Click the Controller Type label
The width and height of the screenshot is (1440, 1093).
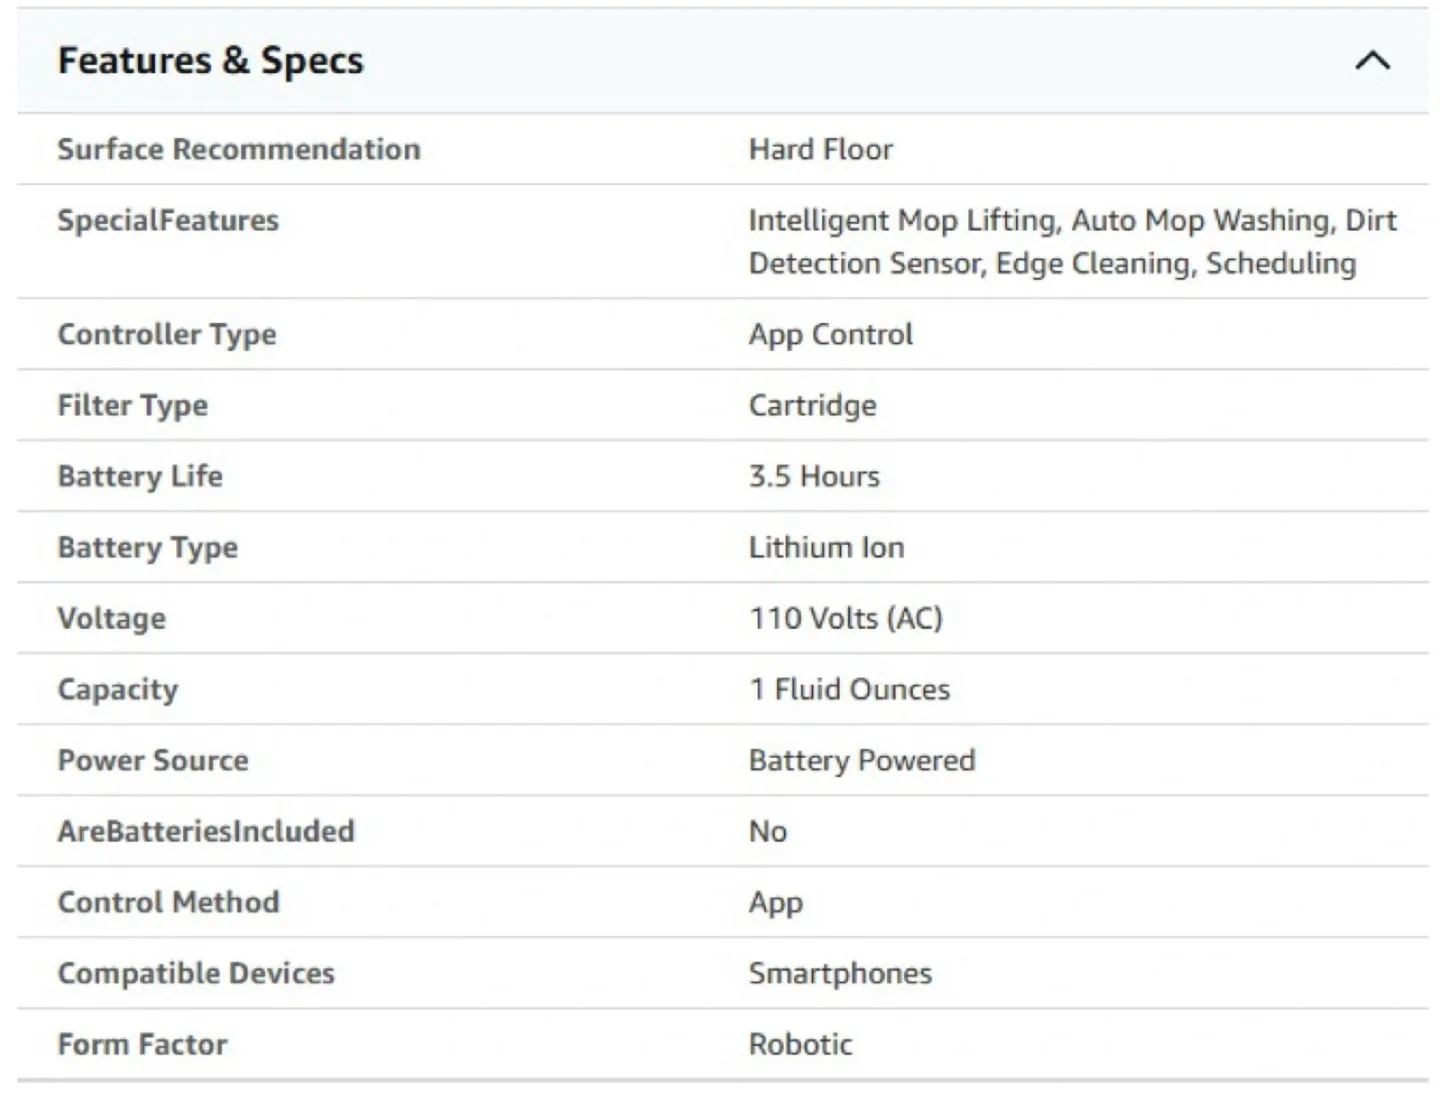[167, 334]
